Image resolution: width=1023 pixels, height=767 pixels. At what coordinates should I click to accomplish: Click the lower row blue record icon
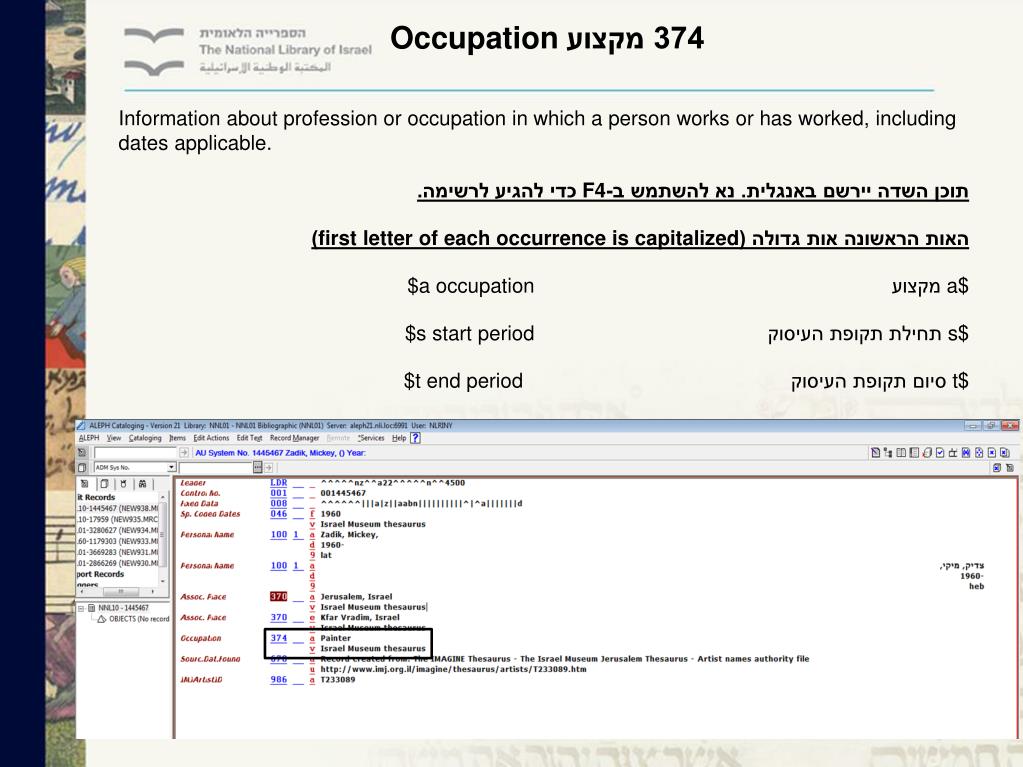997,468
